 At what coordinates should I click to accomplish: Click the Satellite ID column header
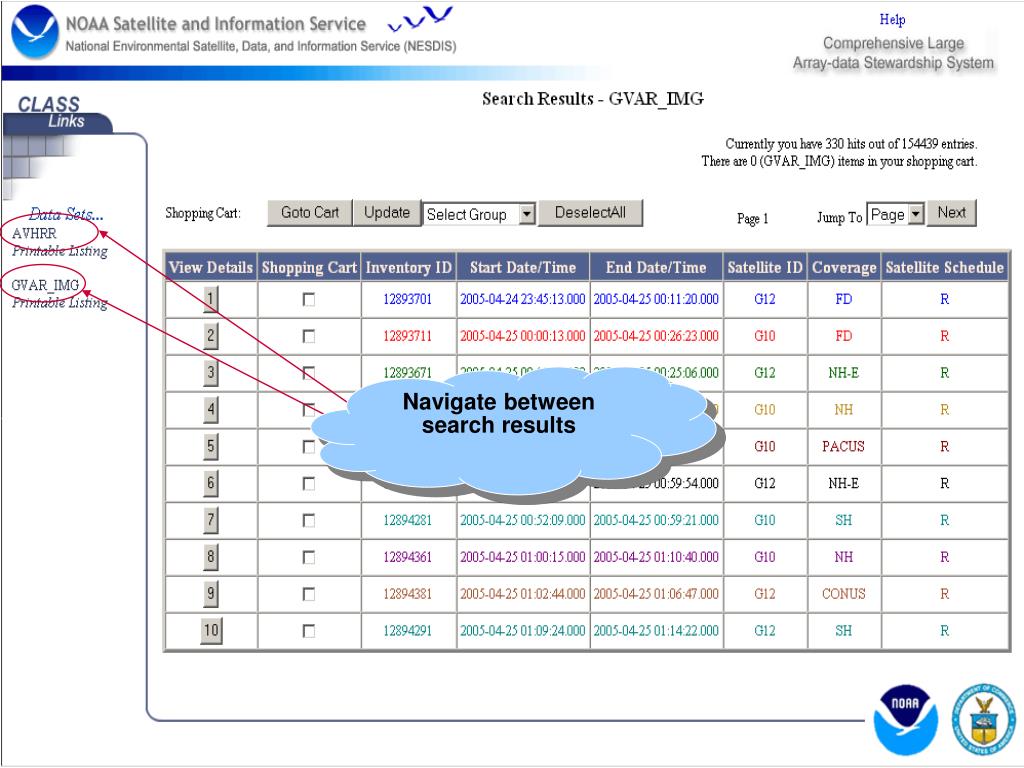(x=765, y=267)
